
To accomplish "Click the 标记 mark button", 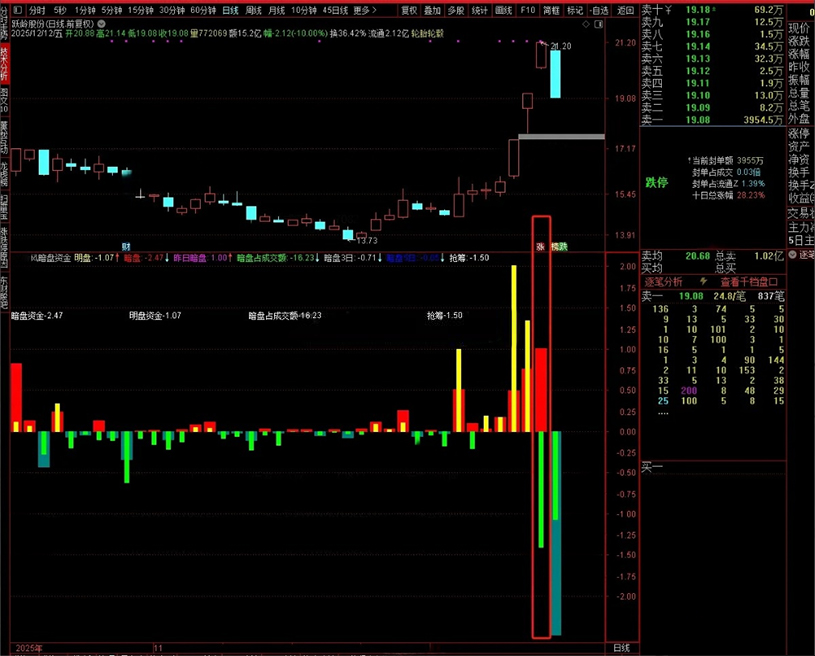I will [x=575, y=10].
